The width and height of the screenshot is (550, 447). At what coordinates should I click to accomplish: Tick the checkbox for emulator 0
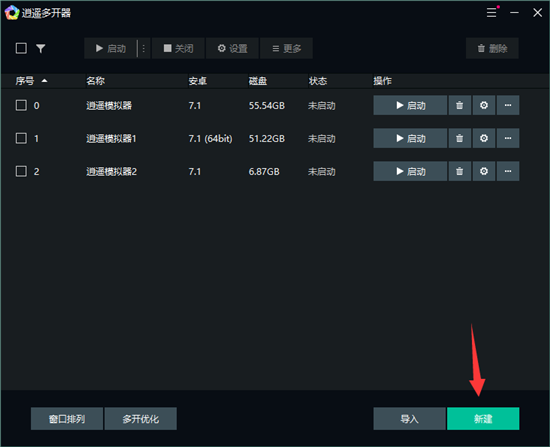21,105
